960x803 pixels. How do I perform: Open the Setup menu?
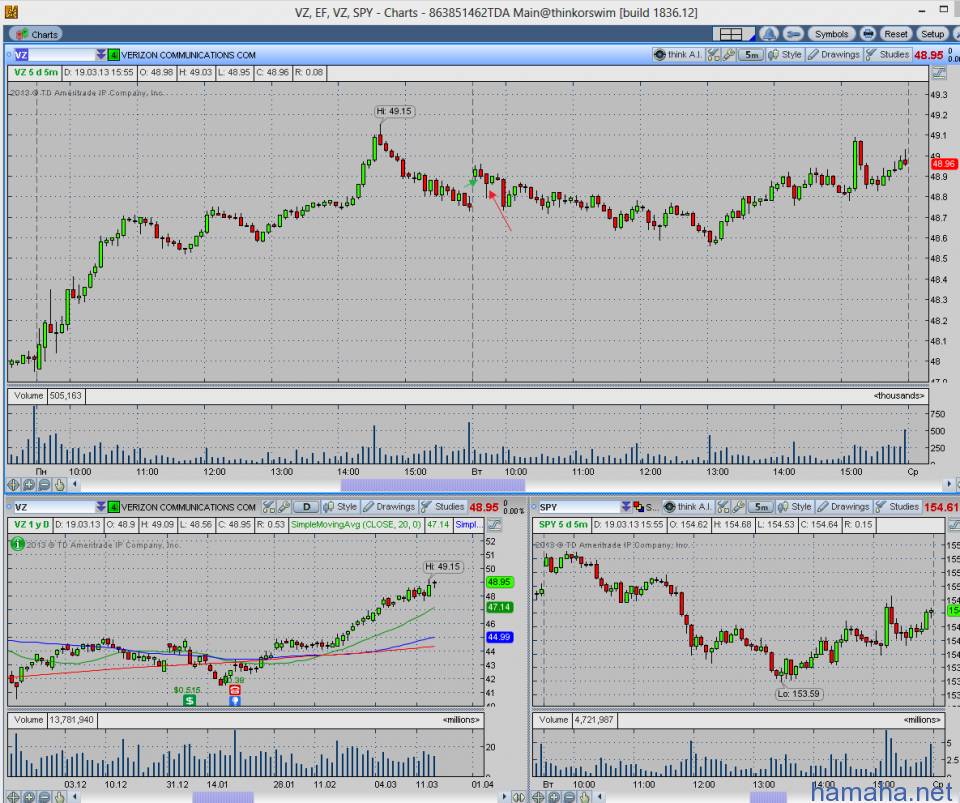(x=932, y=34)
